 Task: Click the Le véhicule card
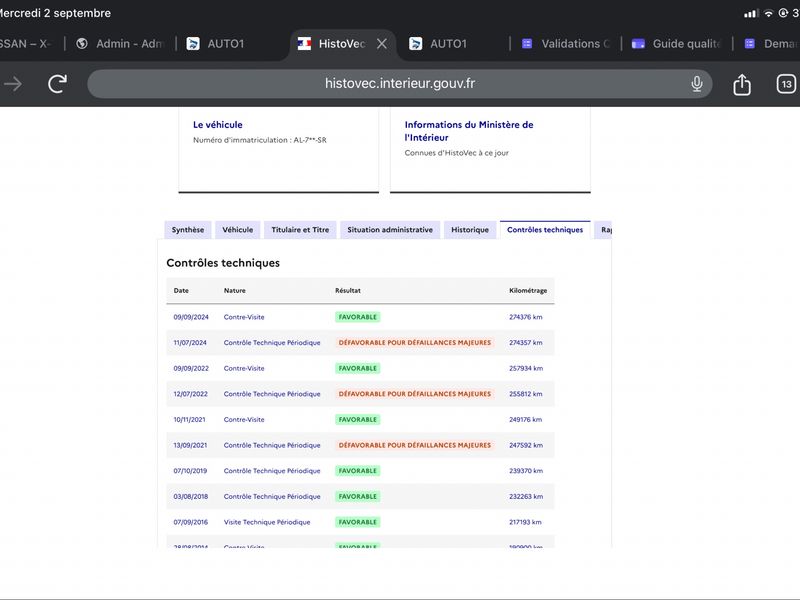coord(279,150)
